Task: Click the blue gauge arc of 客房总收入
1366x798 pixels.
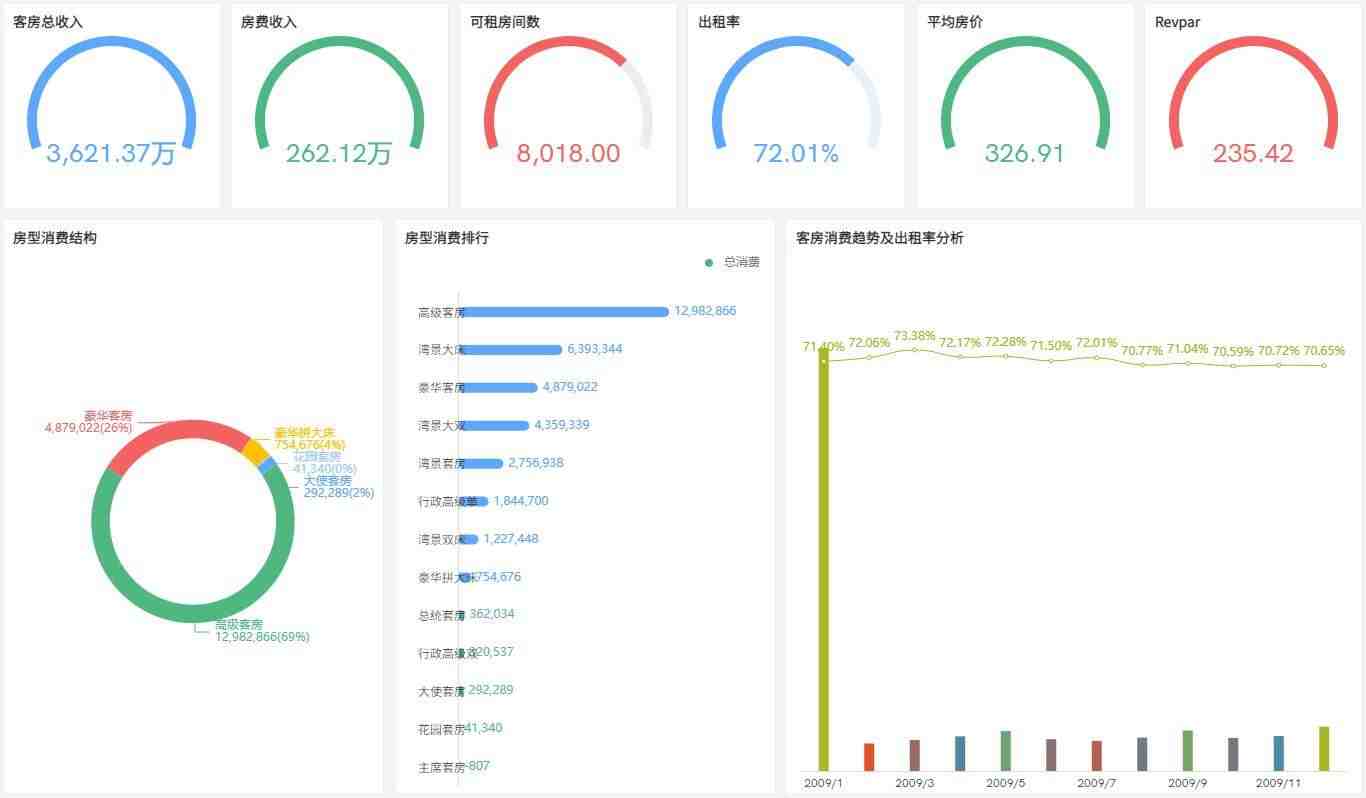Action: tap(111, 42)
